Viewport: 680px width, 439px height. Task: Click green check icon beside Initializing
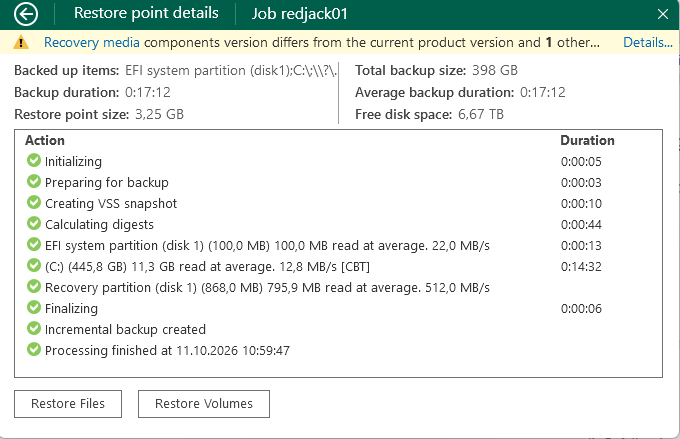coord(34,161)
